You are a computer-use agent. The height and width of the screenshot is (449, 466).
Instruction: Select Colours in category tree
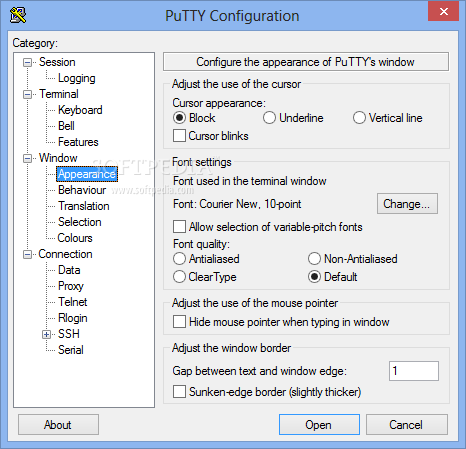(x=75, y=238)
